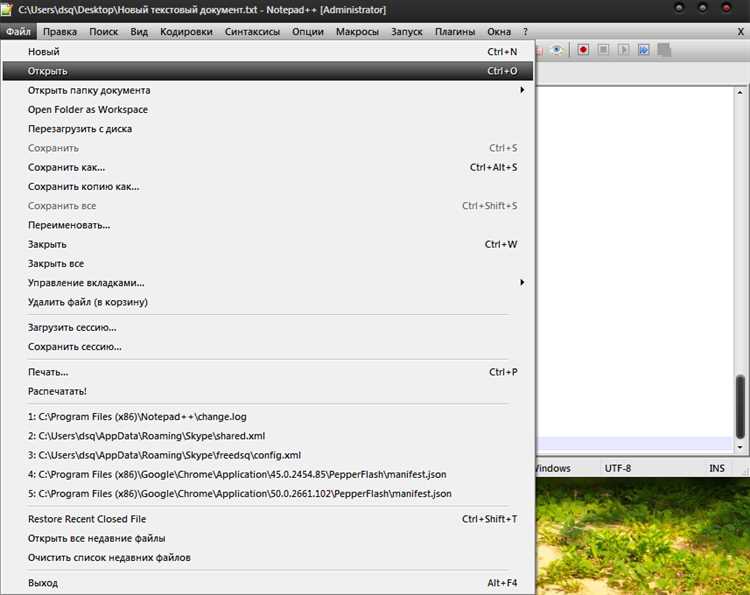750x595 pixels.
Task: Open the Поиск menu
Action: pyautogui.click(x=103, y=32)
